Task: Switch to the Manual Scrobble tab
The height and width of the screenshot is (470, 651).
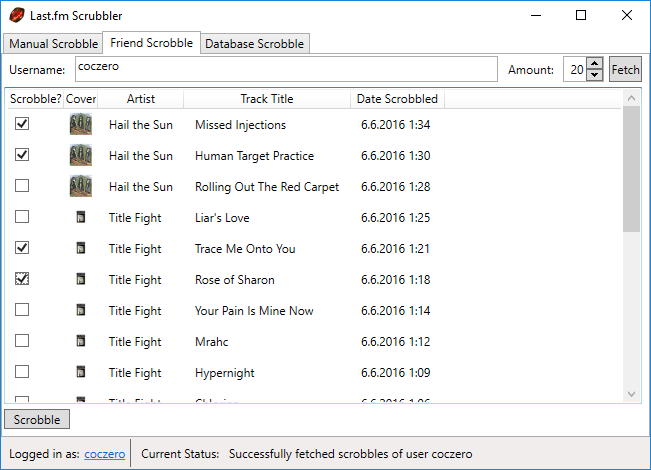Action: (53, 44)
